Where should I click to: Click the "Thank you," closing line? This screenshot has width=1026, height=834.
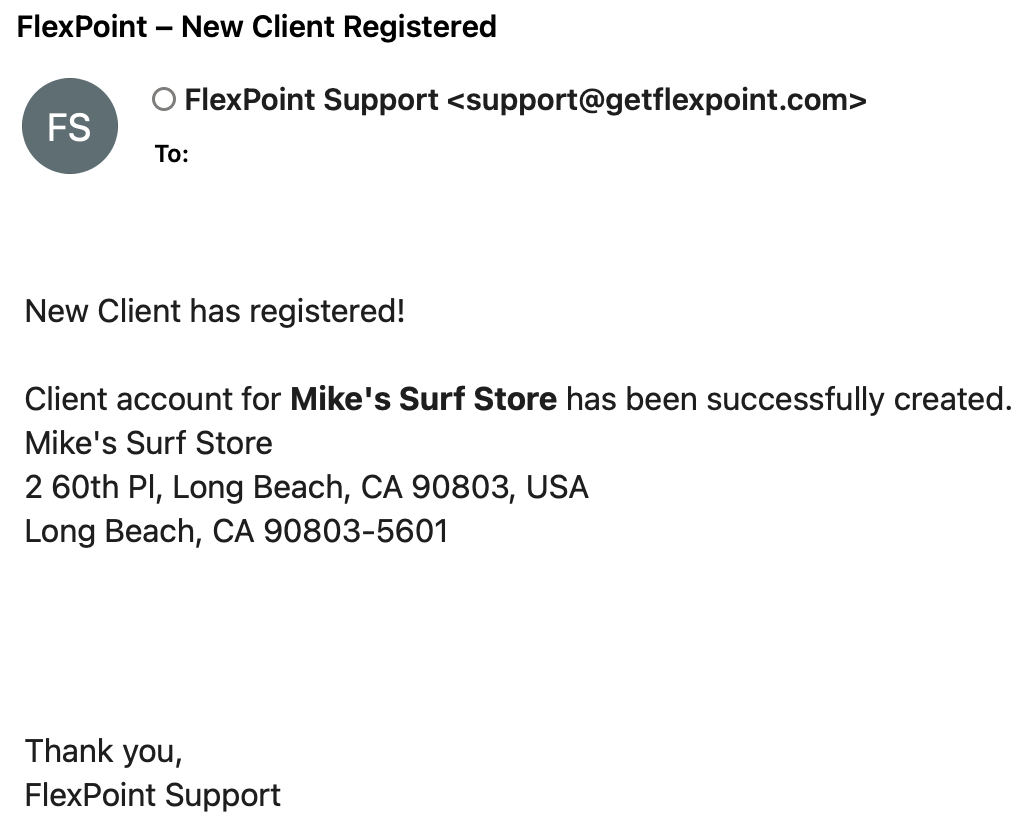pyautogui.click(x=104, y=750)
